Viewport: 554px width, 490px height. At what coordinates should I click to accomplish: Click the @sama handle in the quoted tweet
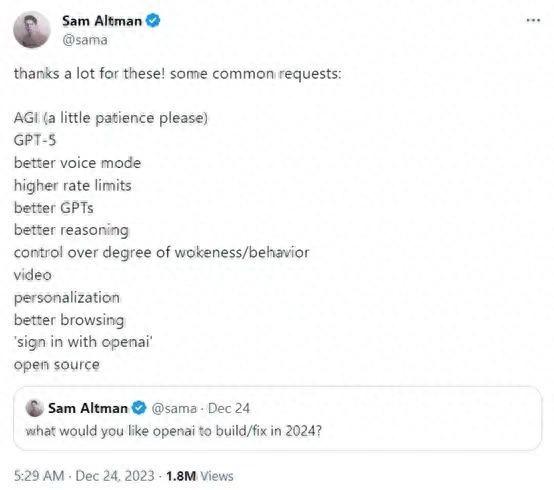coord(174,408)
